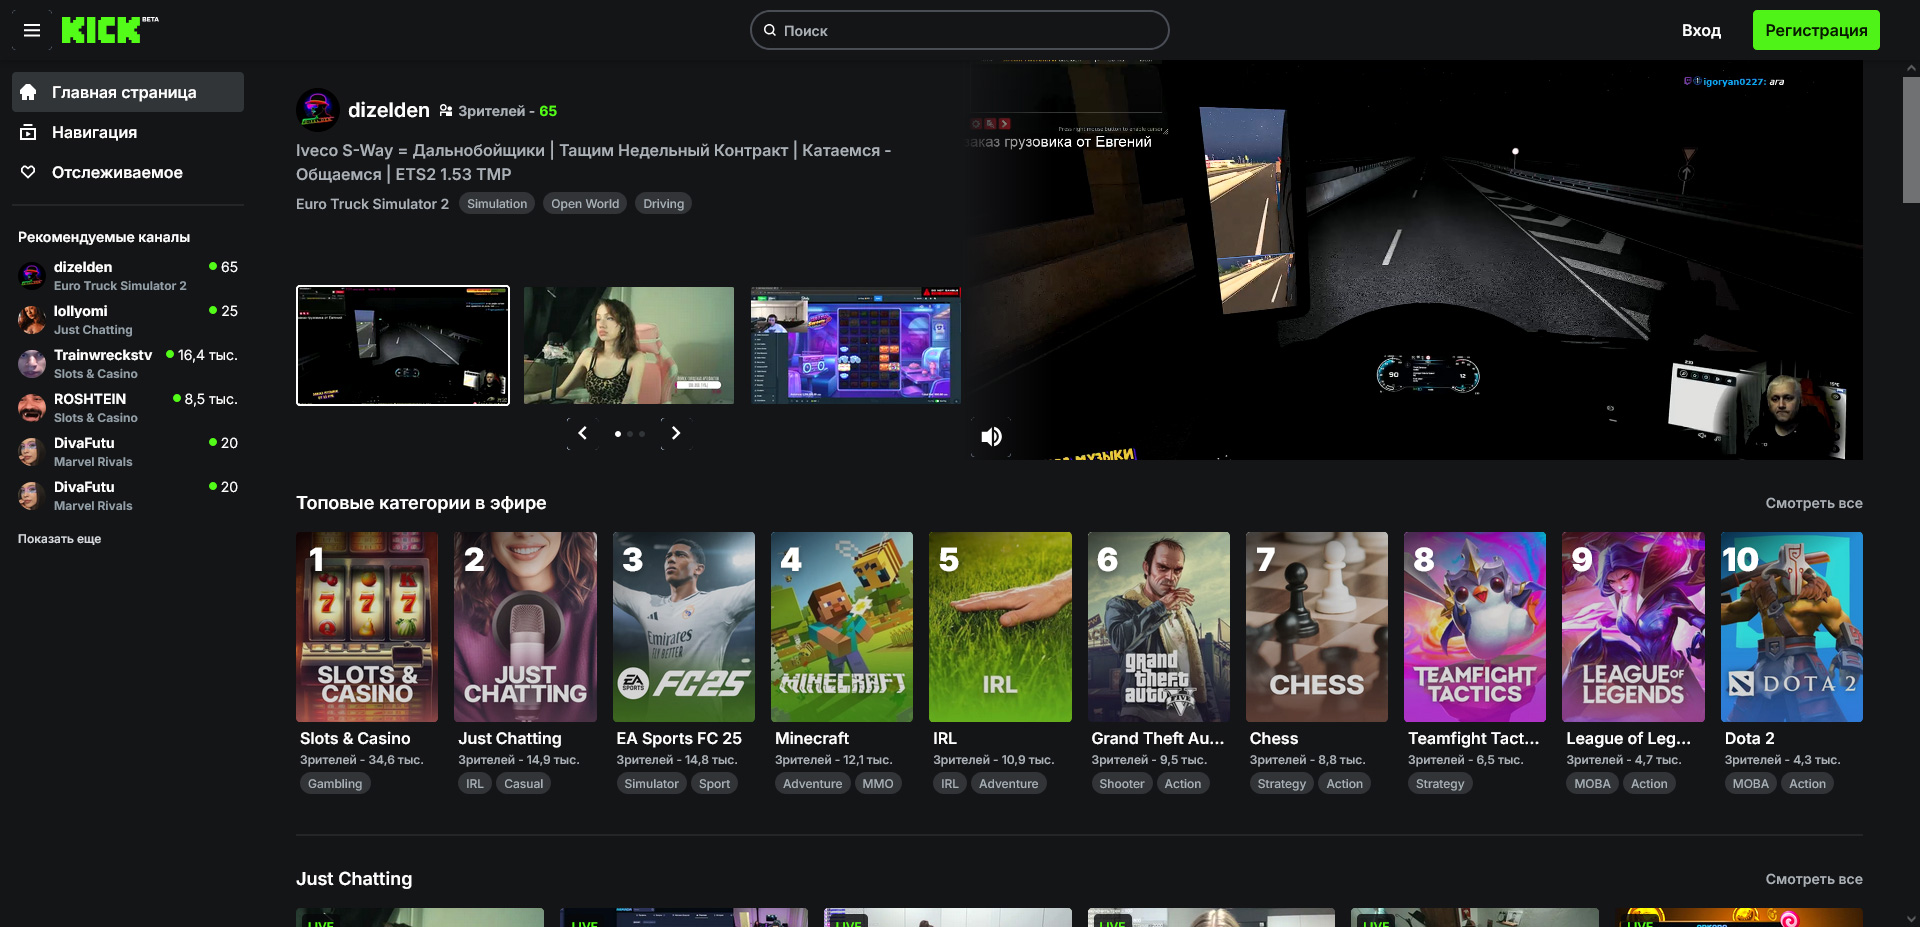Click the Поиск search field
The width and height of the screenshot is (1920, 927).
point(960,30)
